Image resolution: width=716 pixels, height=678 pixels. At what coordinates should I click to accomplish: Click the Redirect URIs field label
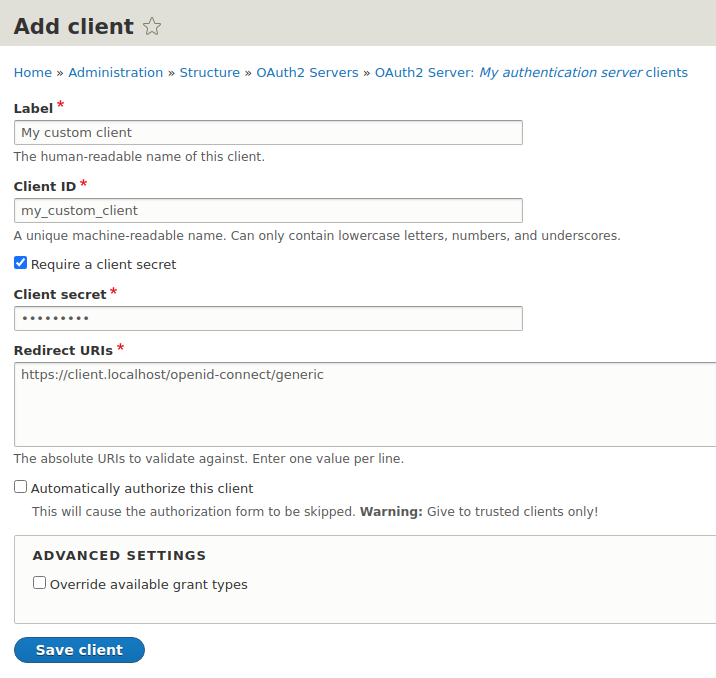pos(63,350)
